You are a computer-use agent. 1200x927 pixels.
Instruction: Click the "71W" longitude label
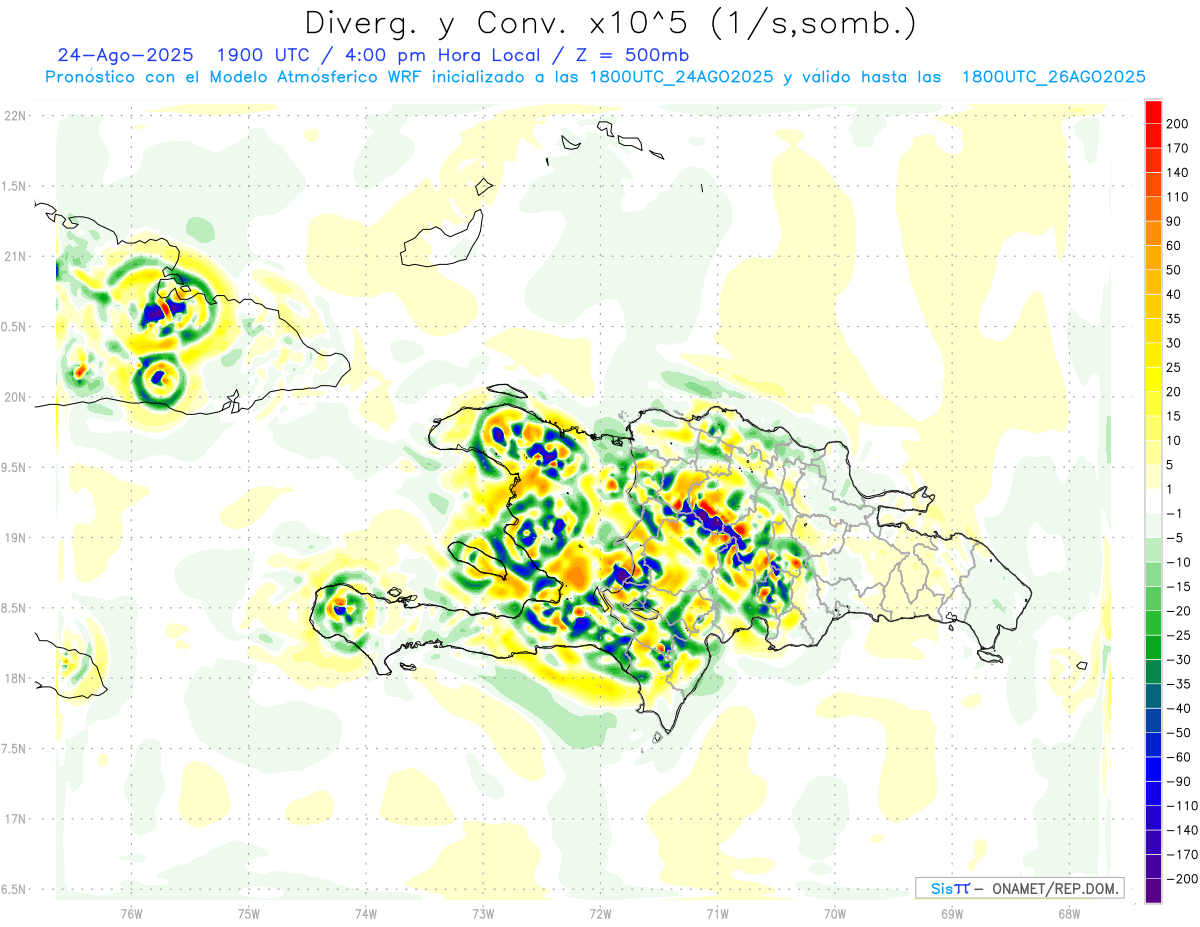pyautogui.click(x=717, y=914)
